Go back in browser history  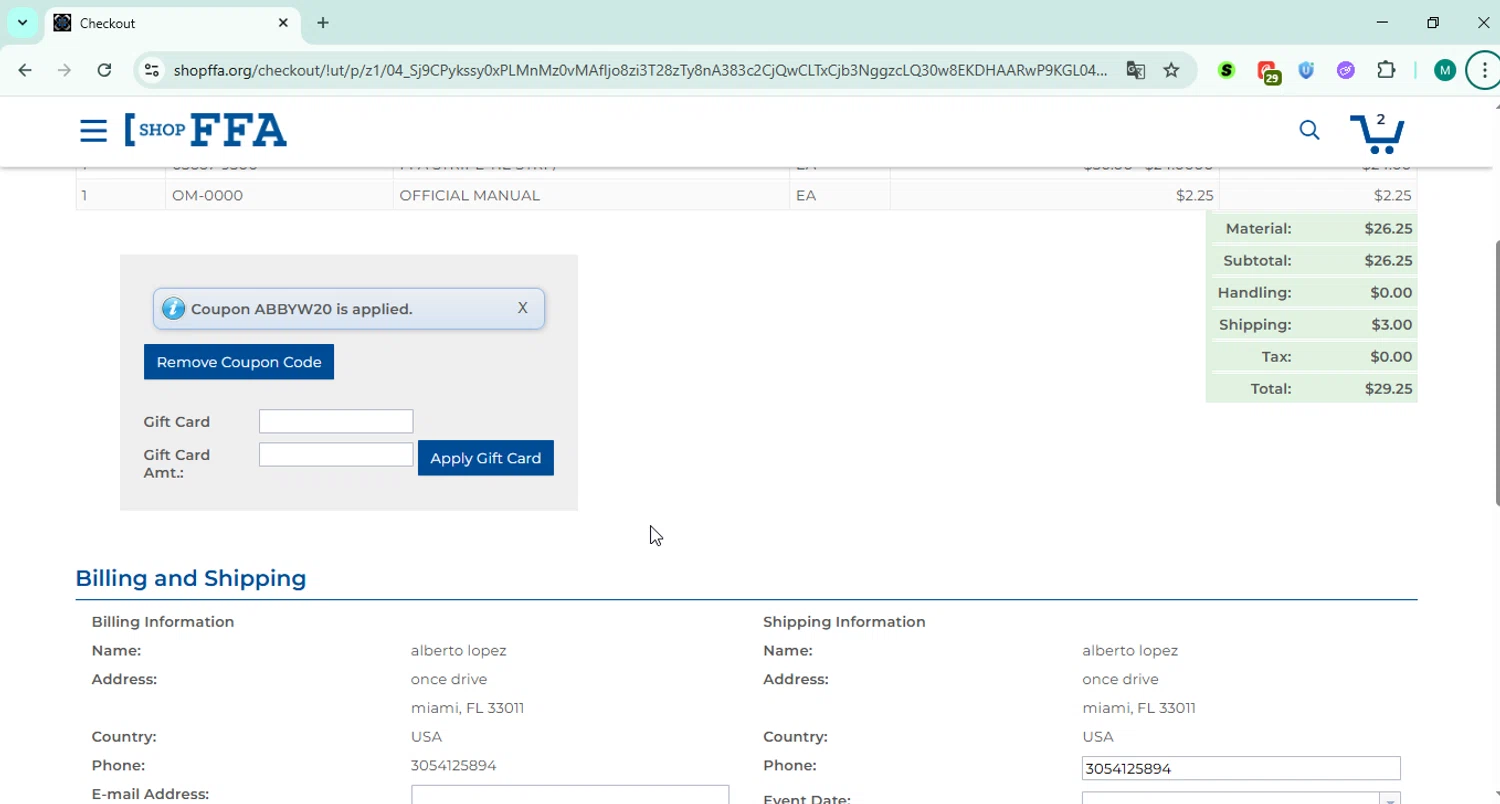pyautogui.click(x=25, y=70)
